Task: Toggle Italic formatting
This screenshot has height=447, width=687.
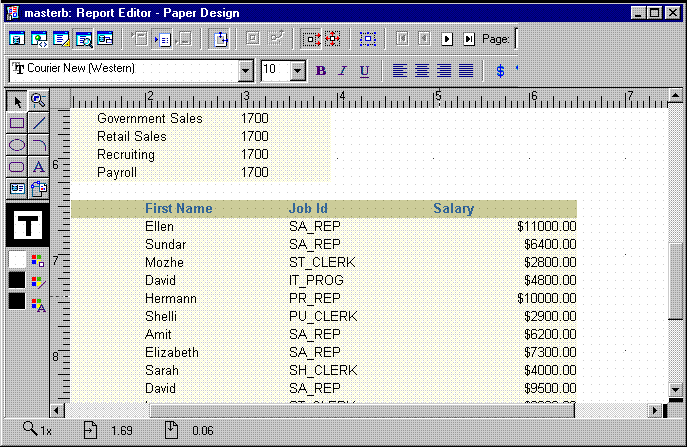Action: (x=343, y=71)
